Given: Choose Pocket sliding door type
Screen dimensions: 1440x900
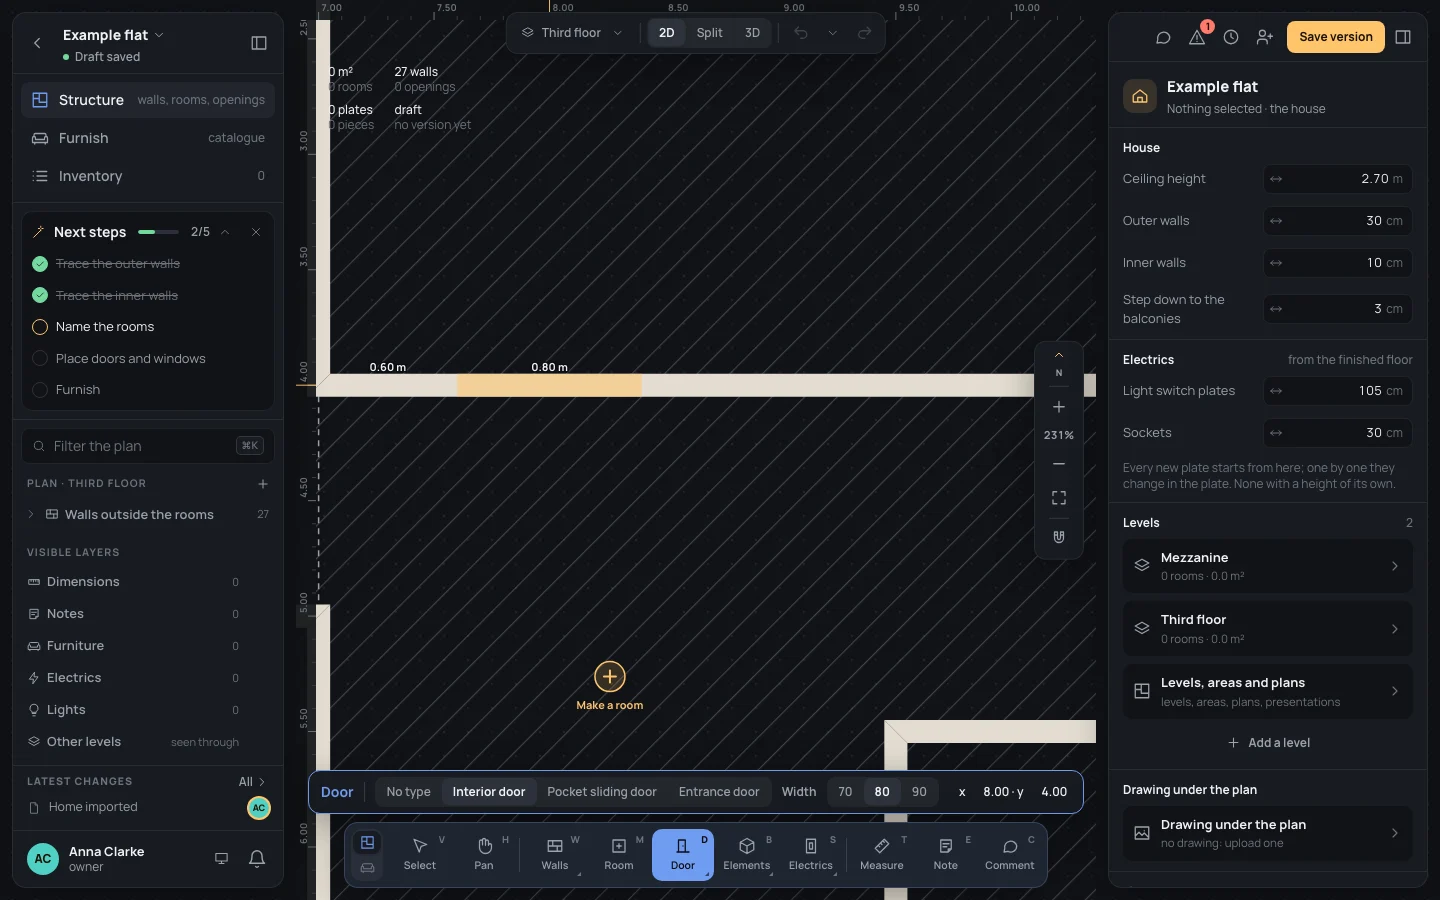Looking at the screenshot, I should tap(602, 792).
